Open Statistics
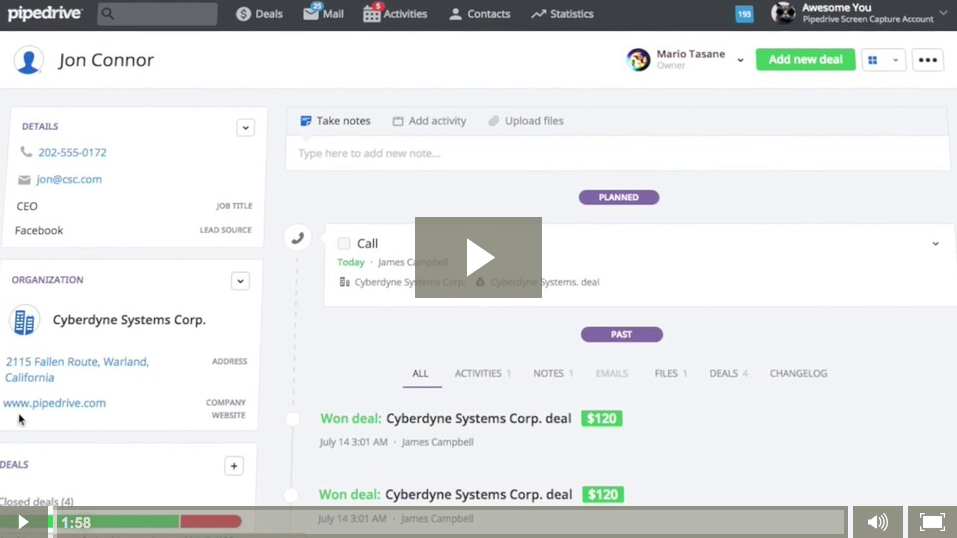 click(562, 13)
